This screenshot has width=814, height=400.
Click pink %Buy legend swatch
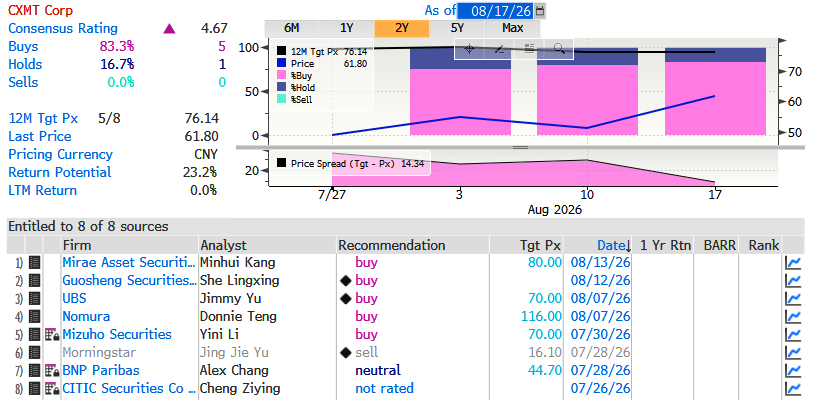click(281, 75)
